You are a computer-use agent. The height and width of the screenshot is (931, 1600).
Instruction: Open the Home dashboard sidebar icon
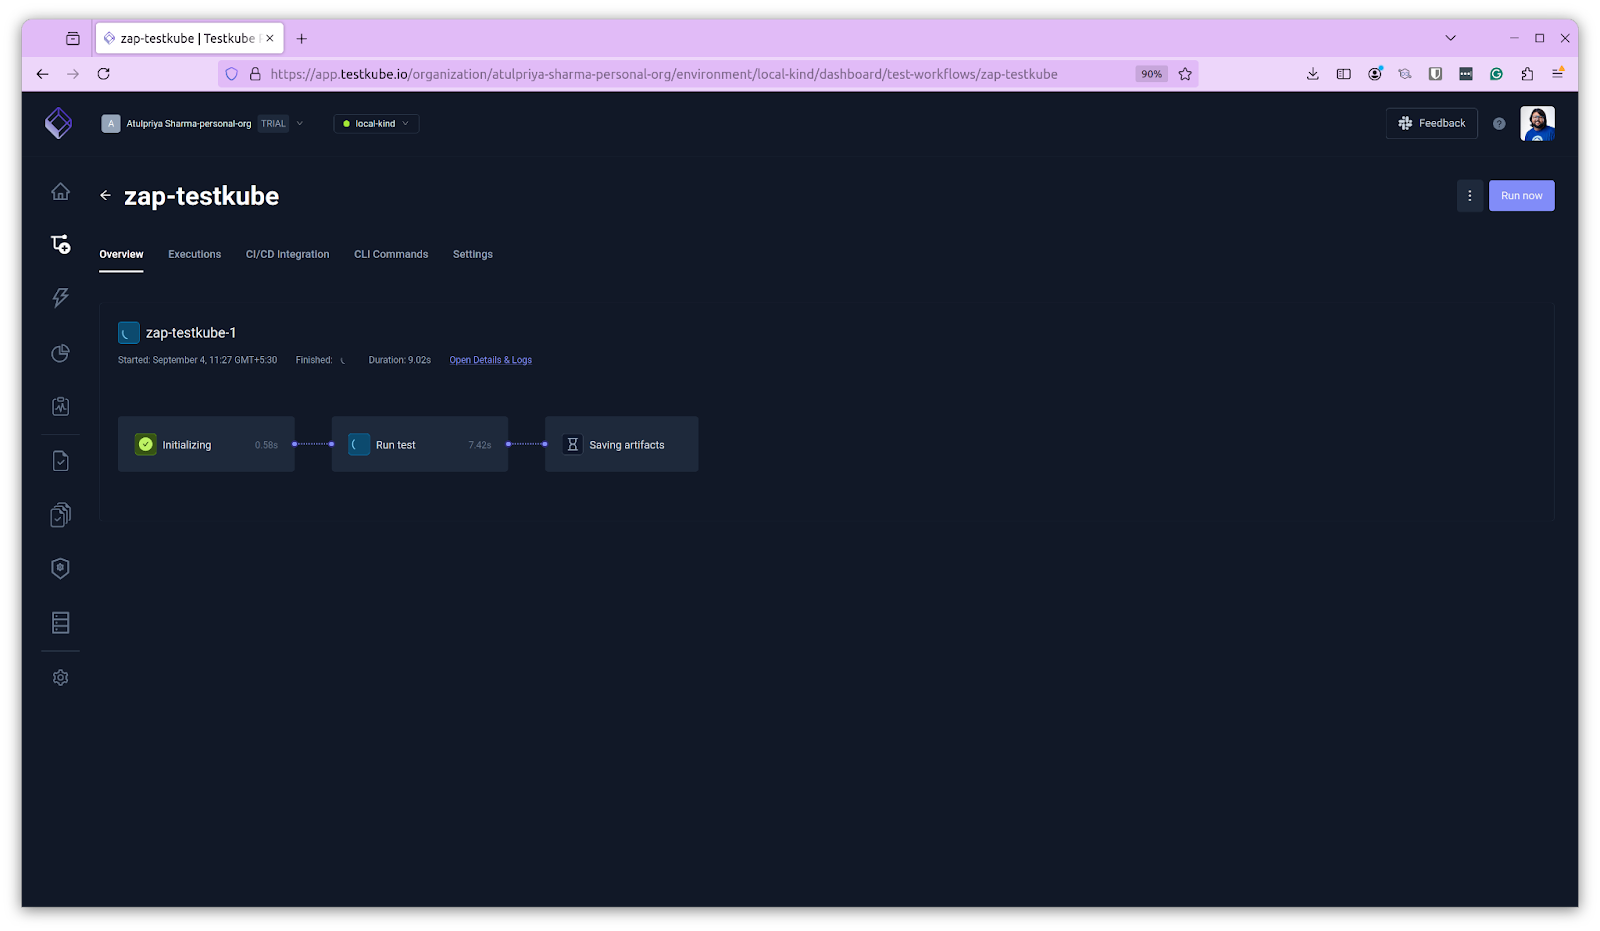[61, 191]
